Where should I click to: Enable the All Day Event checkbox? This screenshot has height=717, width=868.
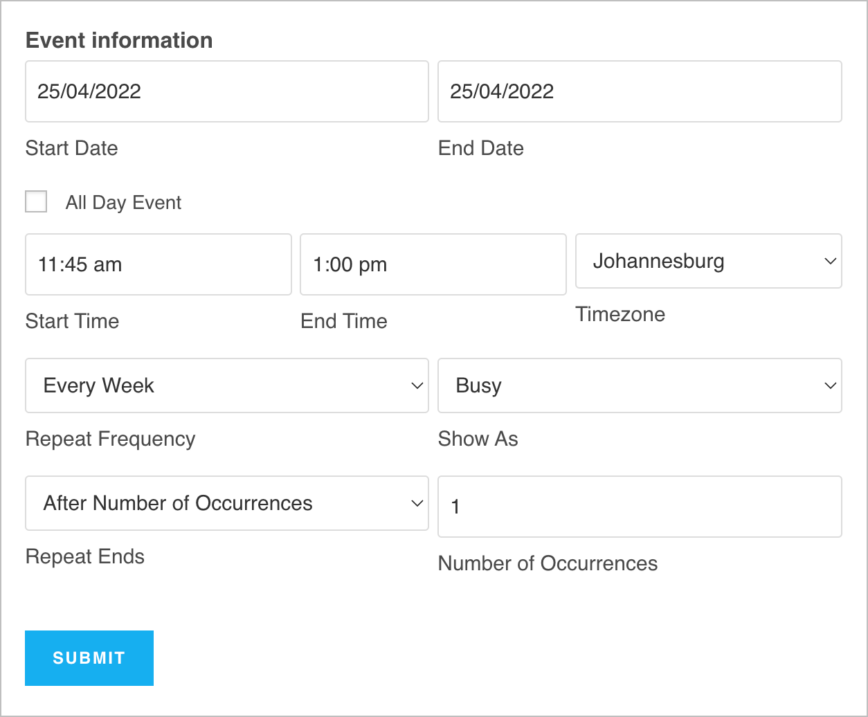click(36, 201)
